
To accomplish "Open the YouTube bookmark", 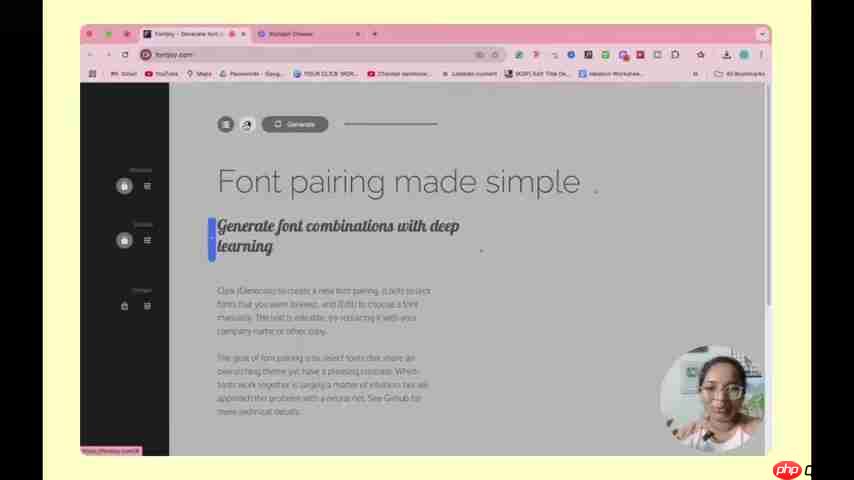I will click(161, 74).
